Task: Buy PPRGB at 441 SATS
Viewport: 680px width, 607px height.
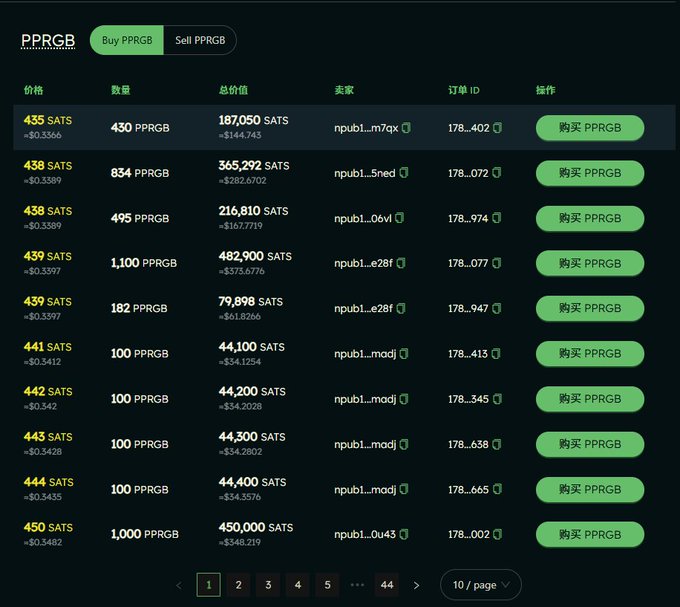Action: (x=590, y=354)
